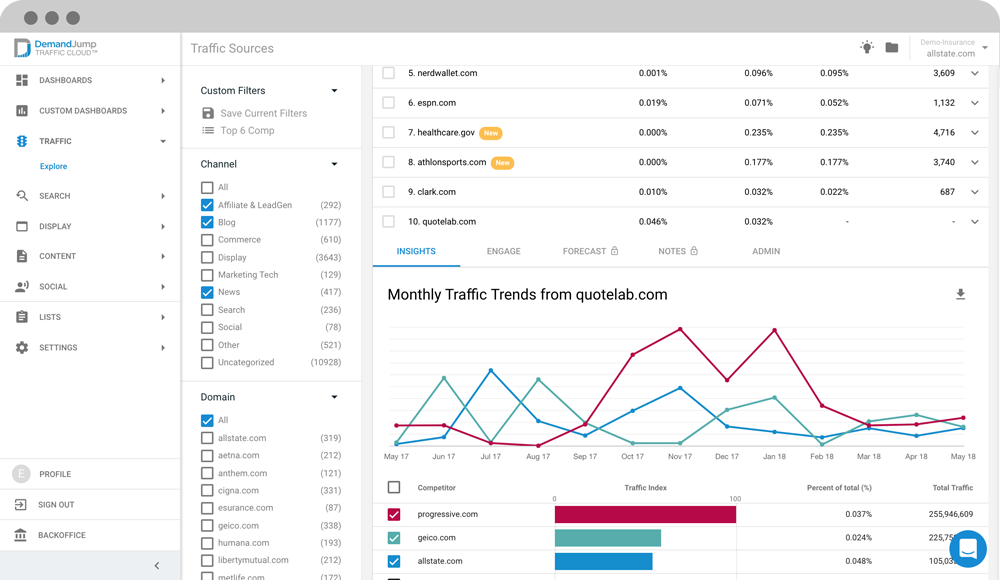Image resolution: width=1000 pixels, height=580 pixels.
Task: Switch to the Insights tab
Action: (x=416, y=251)
